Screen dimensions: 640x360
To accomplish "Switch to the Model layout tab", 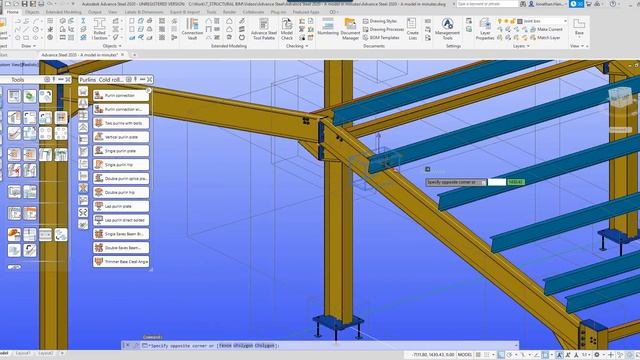I will [x=5, y=353].
